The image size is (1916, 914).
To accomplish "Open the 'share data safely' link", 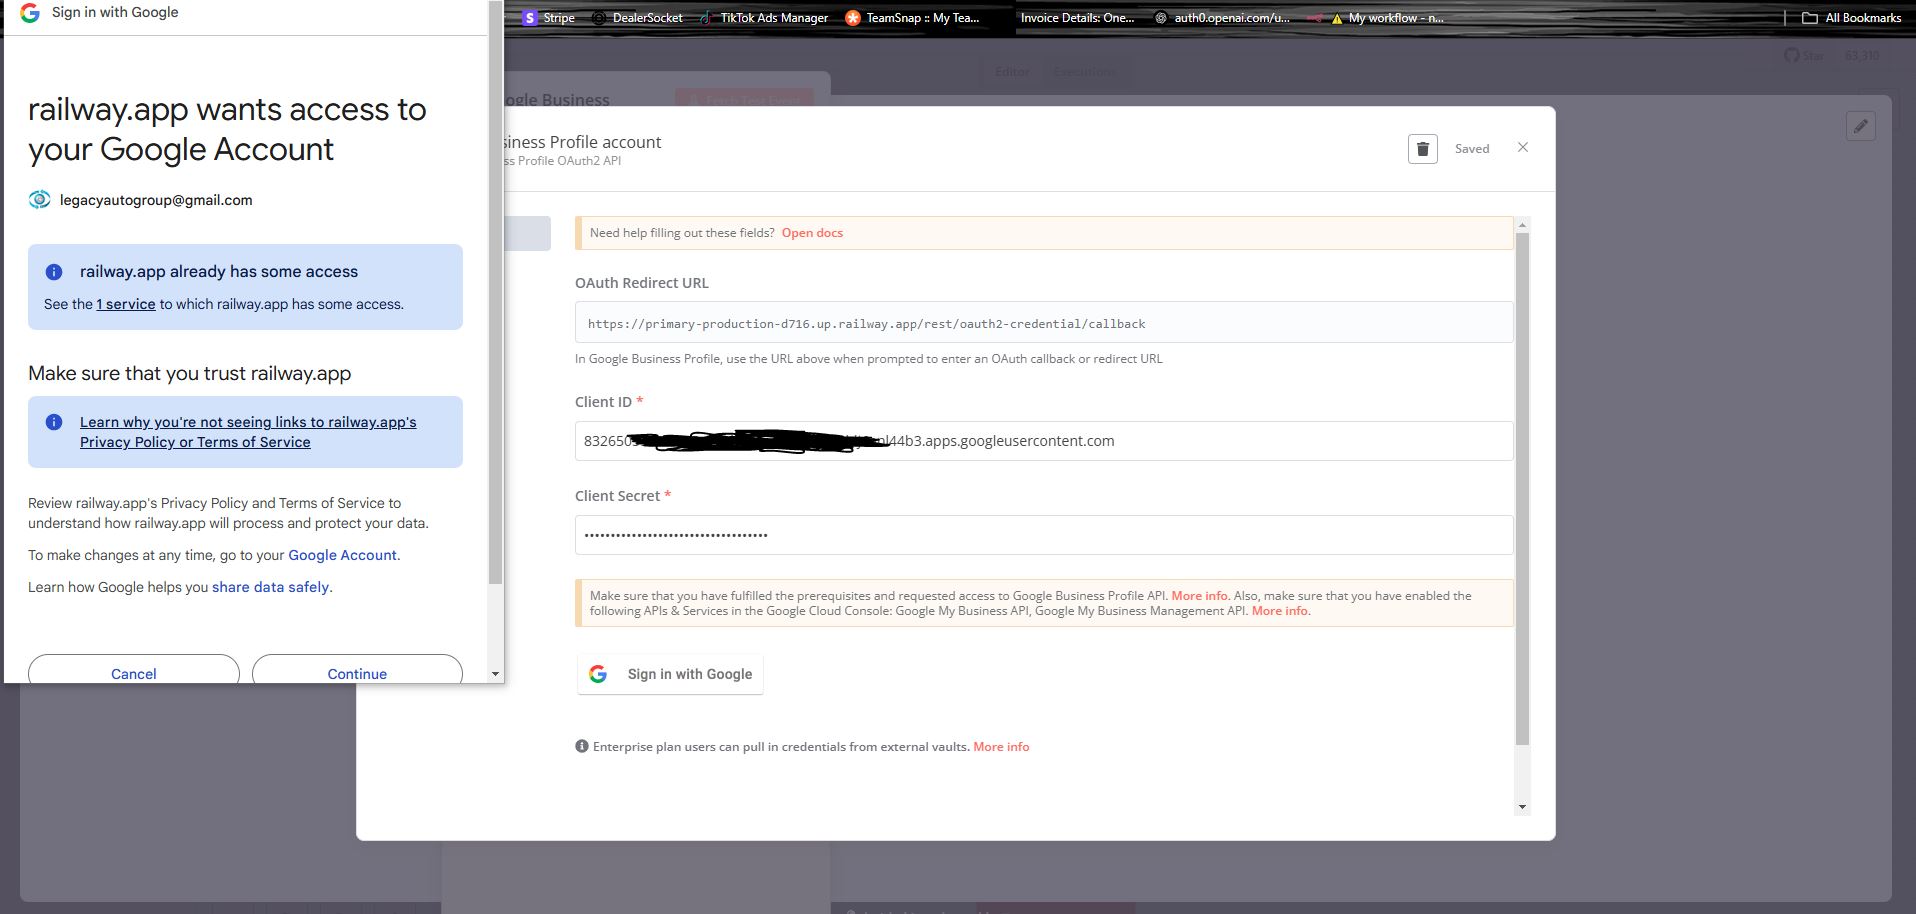I will click(270, 587).
